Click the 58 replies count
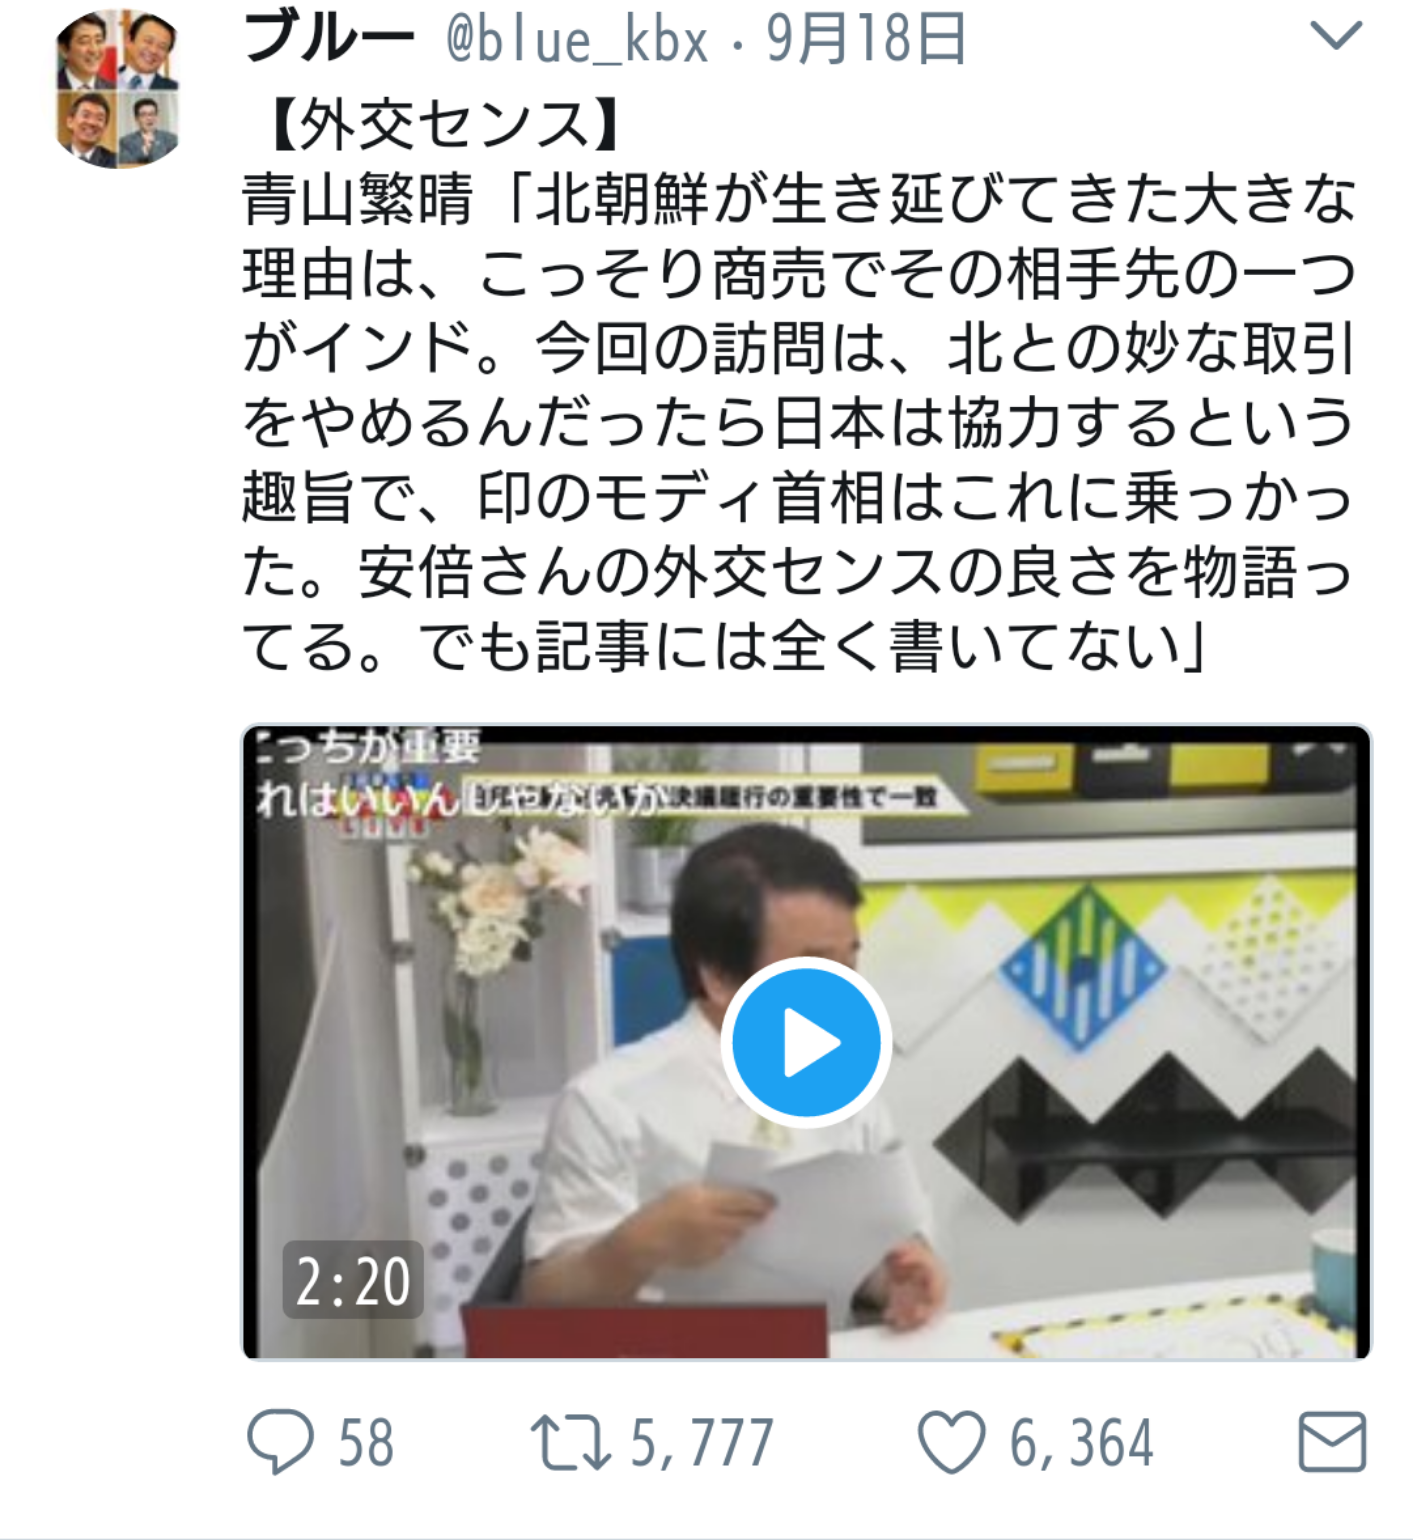Image resolution: width=1413 pixels, height=1540 pixels. point(365,1443)
